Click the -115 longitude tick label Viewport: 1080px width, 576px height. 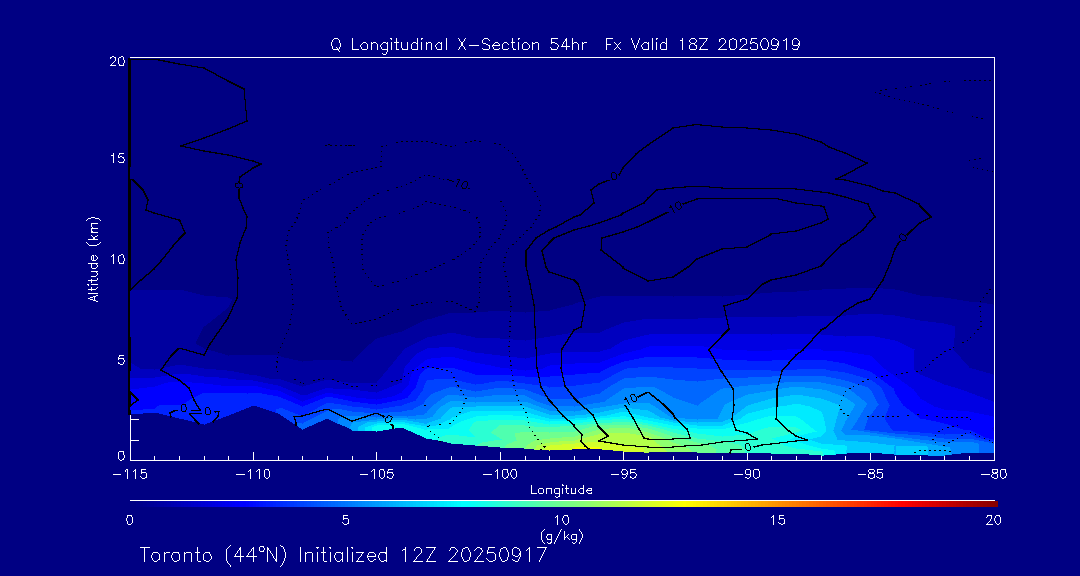click(x=130, y=475)
